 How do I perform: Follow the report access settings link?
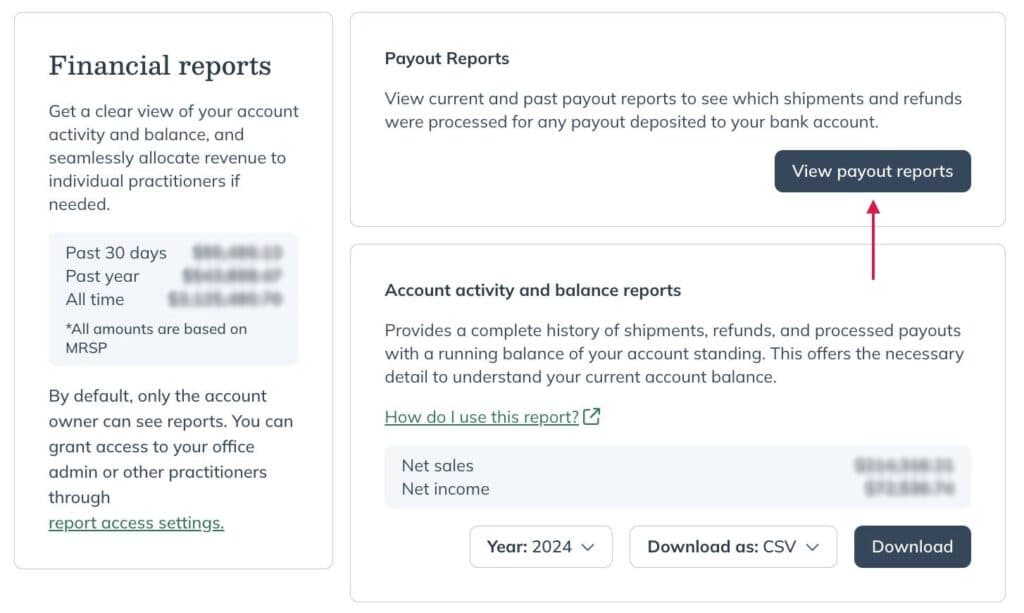[x=136, y=523]
